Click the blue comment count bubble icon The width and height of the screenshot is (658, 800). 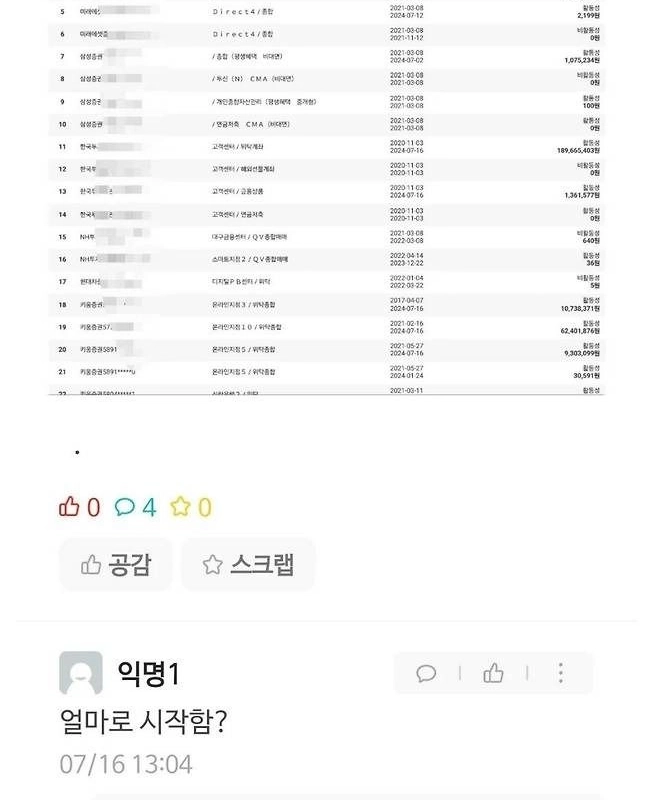tap(125, 507)
